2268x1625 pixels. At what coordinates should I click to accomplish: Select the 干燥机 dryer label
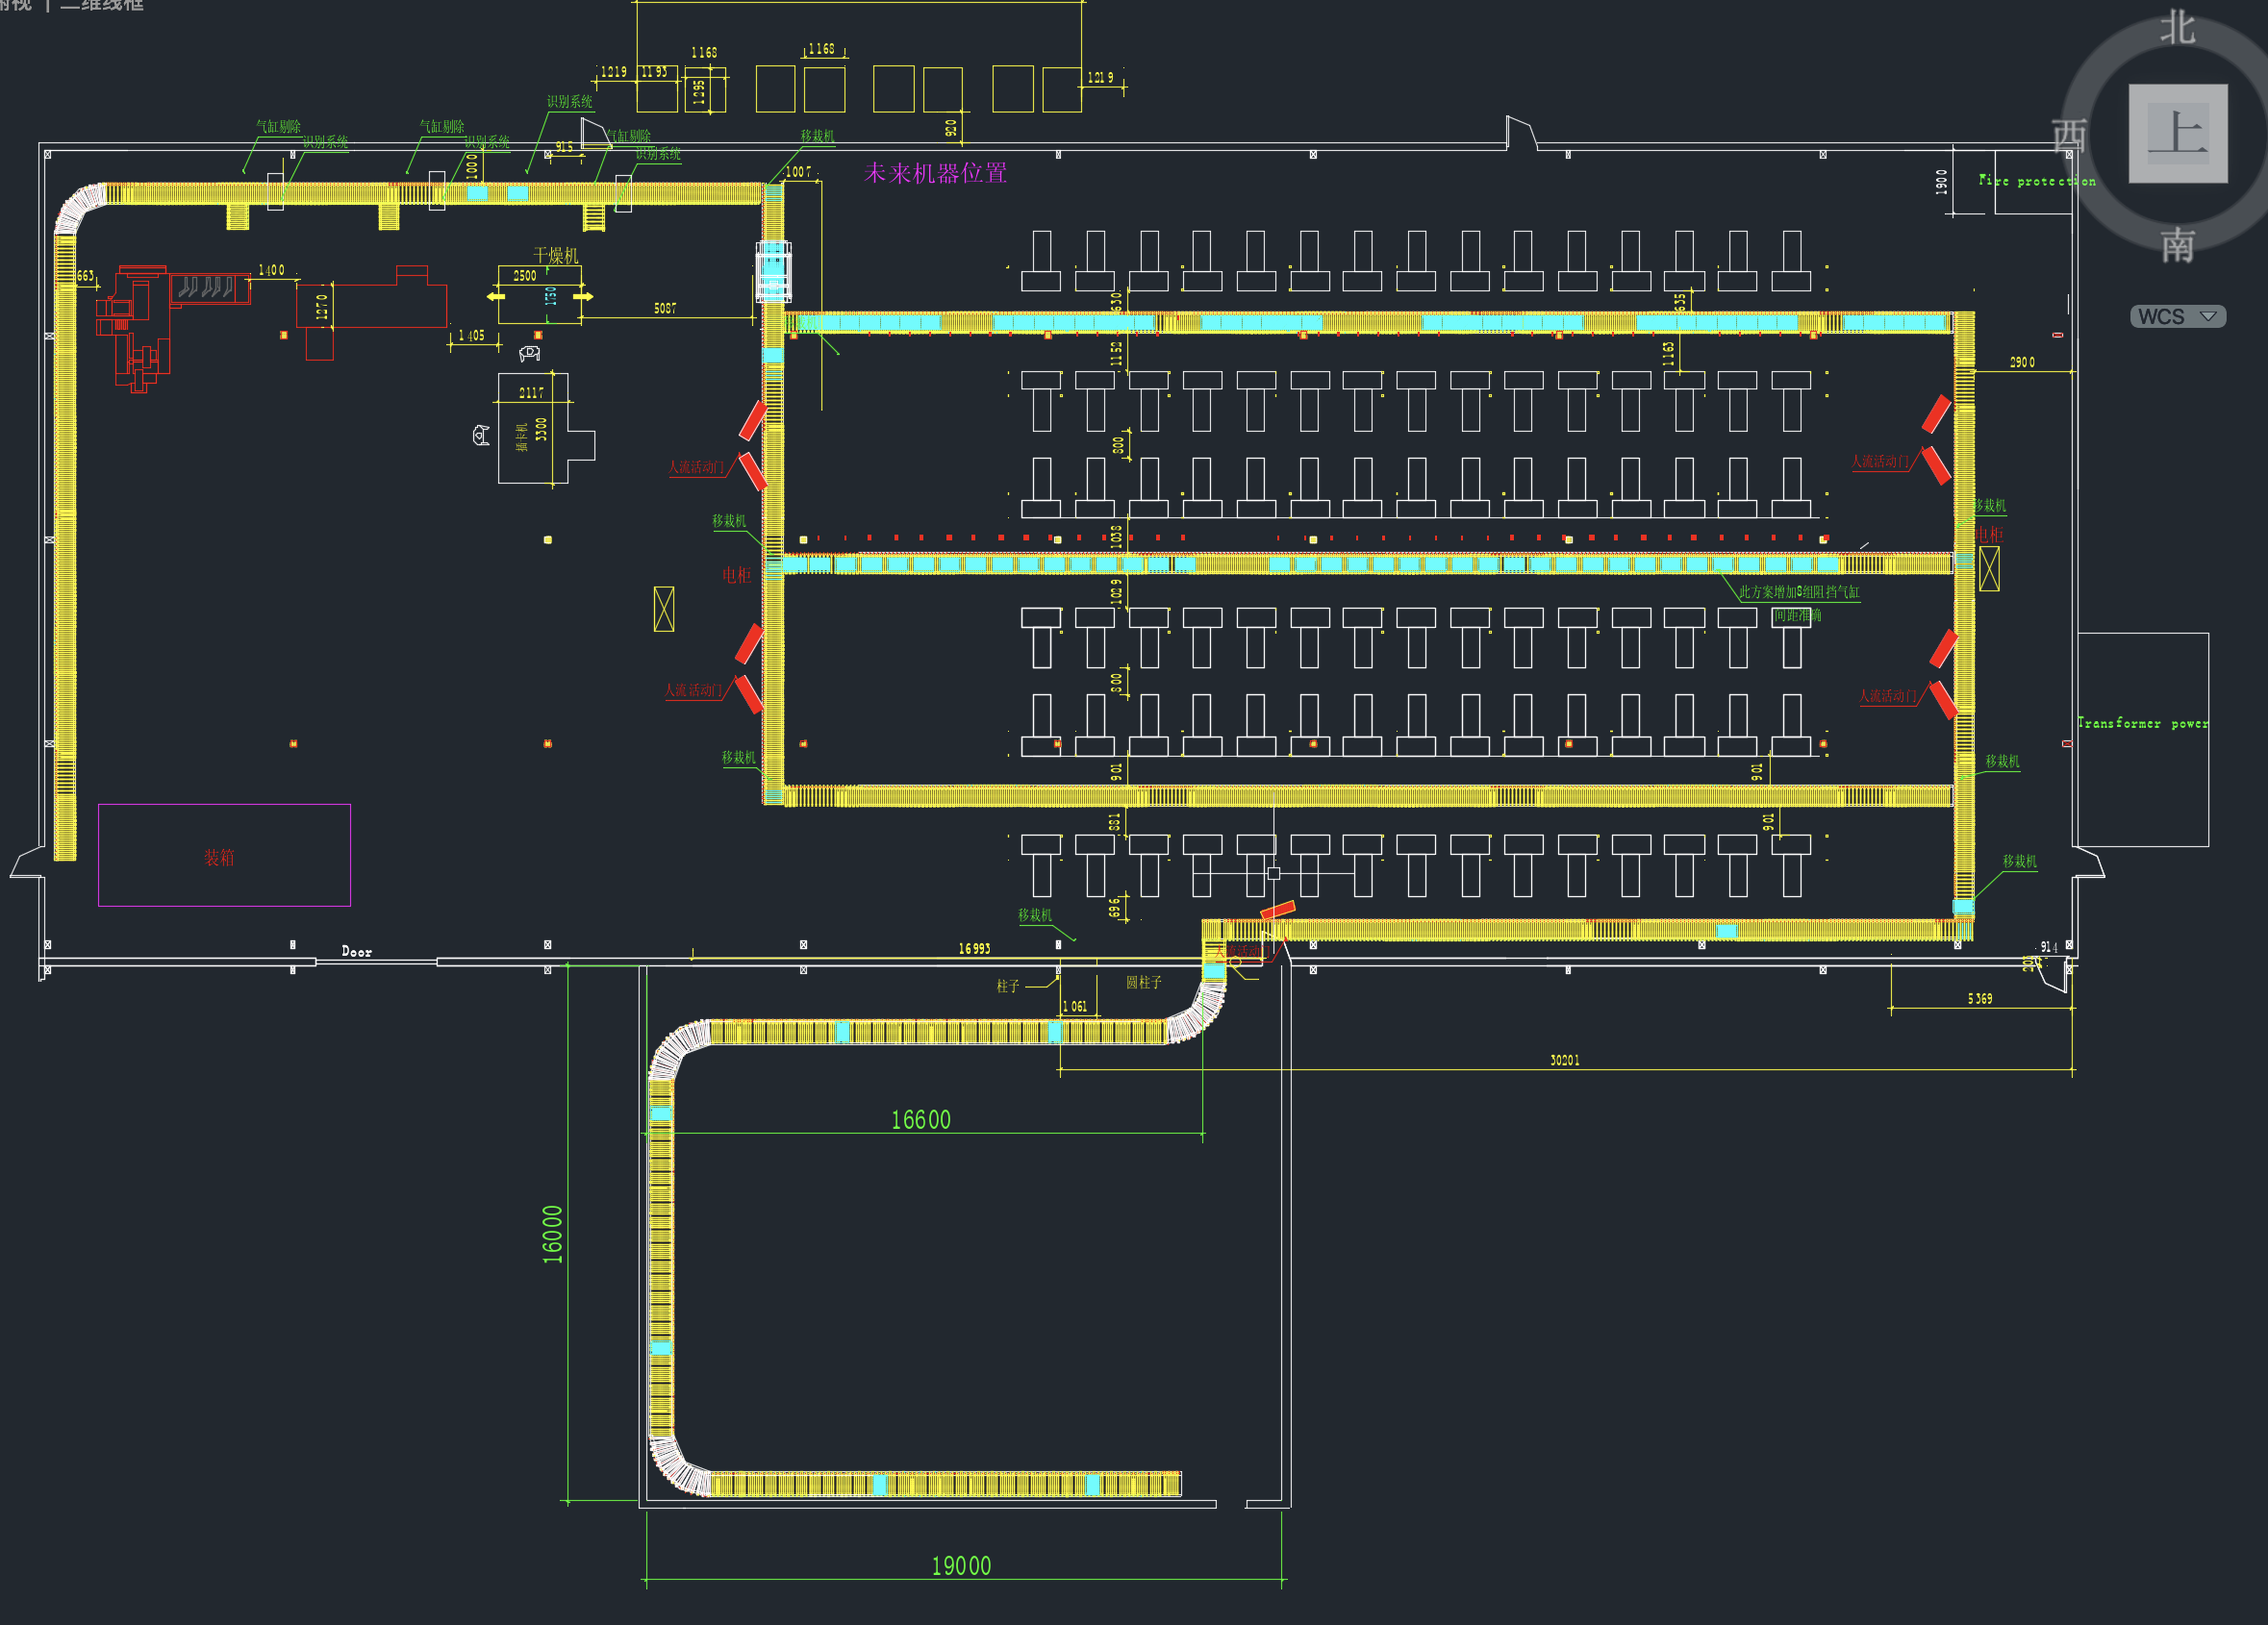point(555,255)
